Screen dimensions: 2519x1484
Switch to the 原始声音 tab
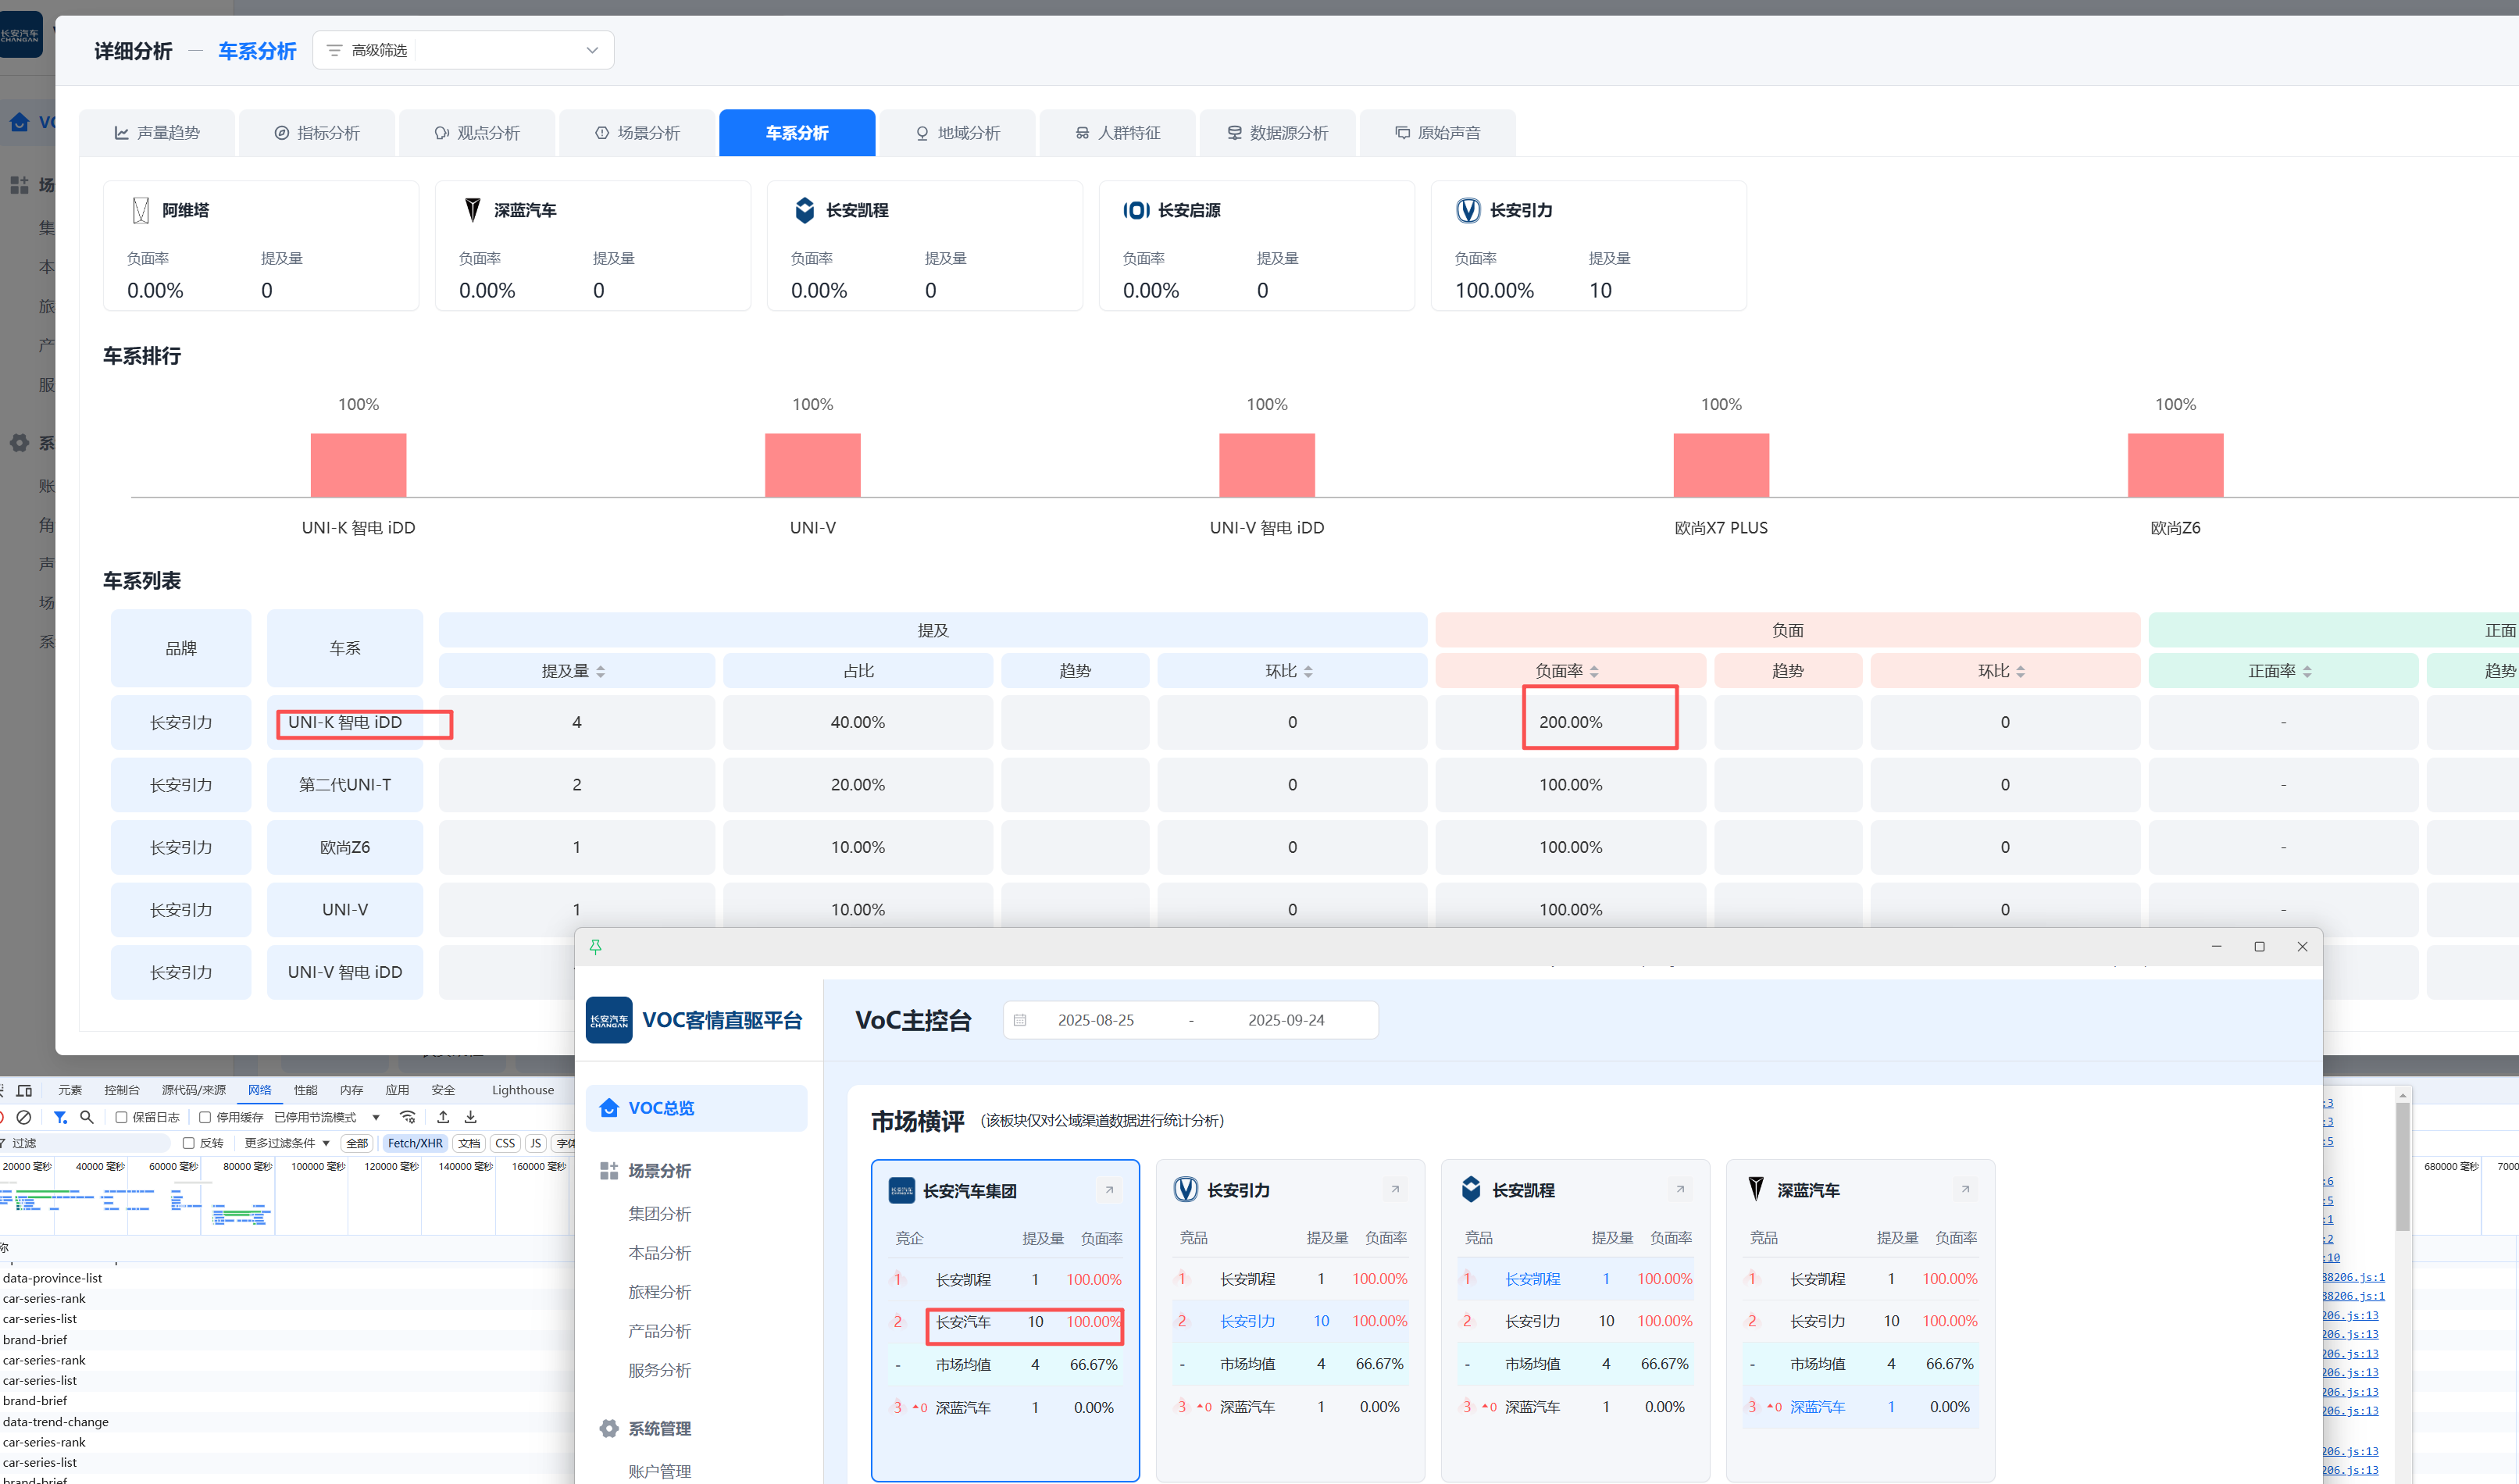(x=1437, y=133)
